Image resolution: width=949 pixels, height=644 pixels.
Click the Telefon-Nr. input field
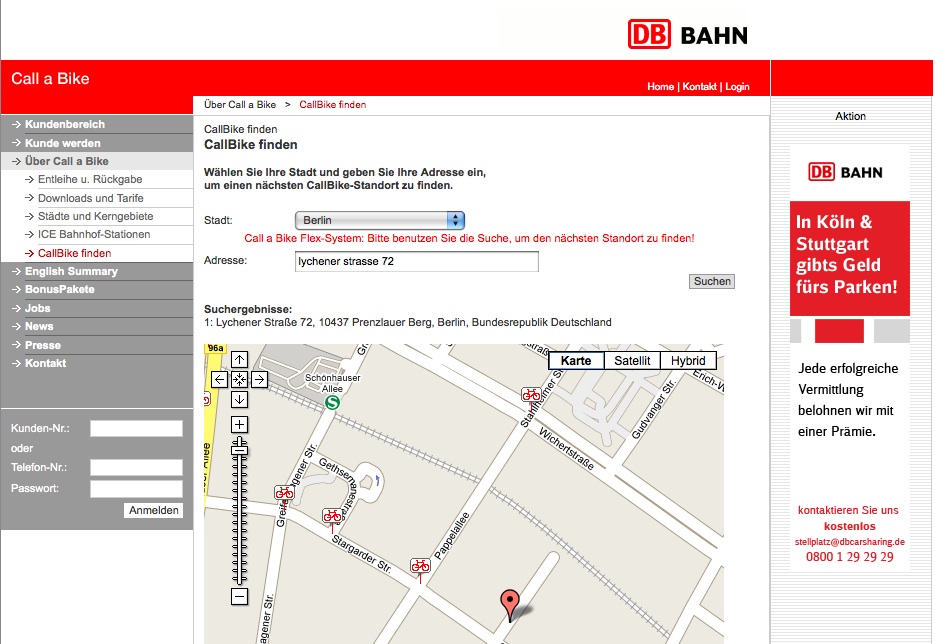[x=136, y=467]
